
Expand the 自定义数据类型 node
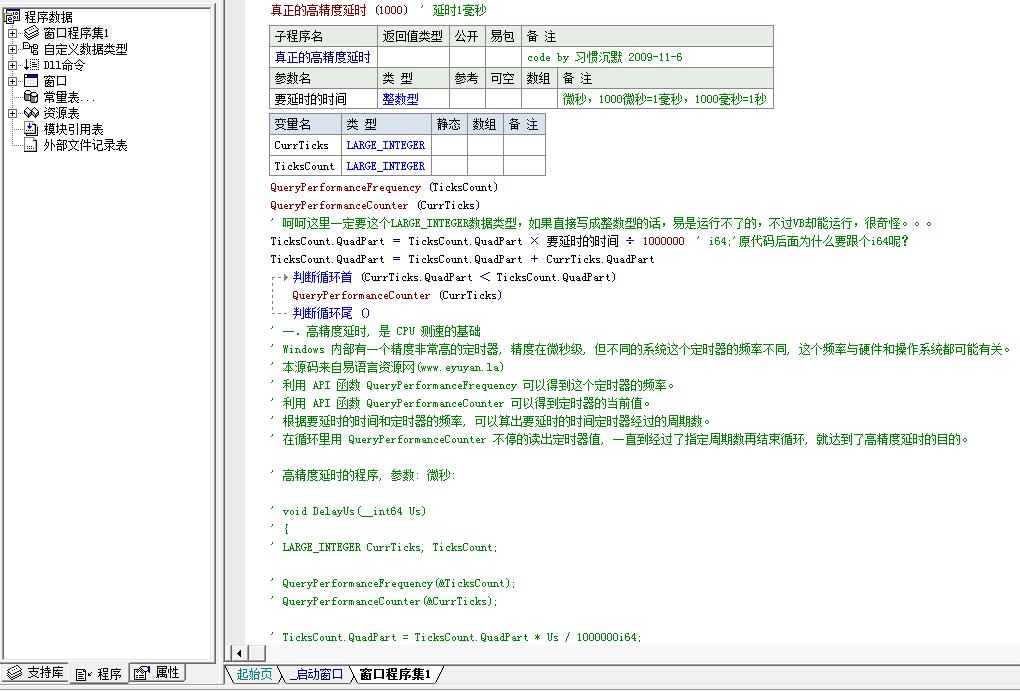pos(12,49)
